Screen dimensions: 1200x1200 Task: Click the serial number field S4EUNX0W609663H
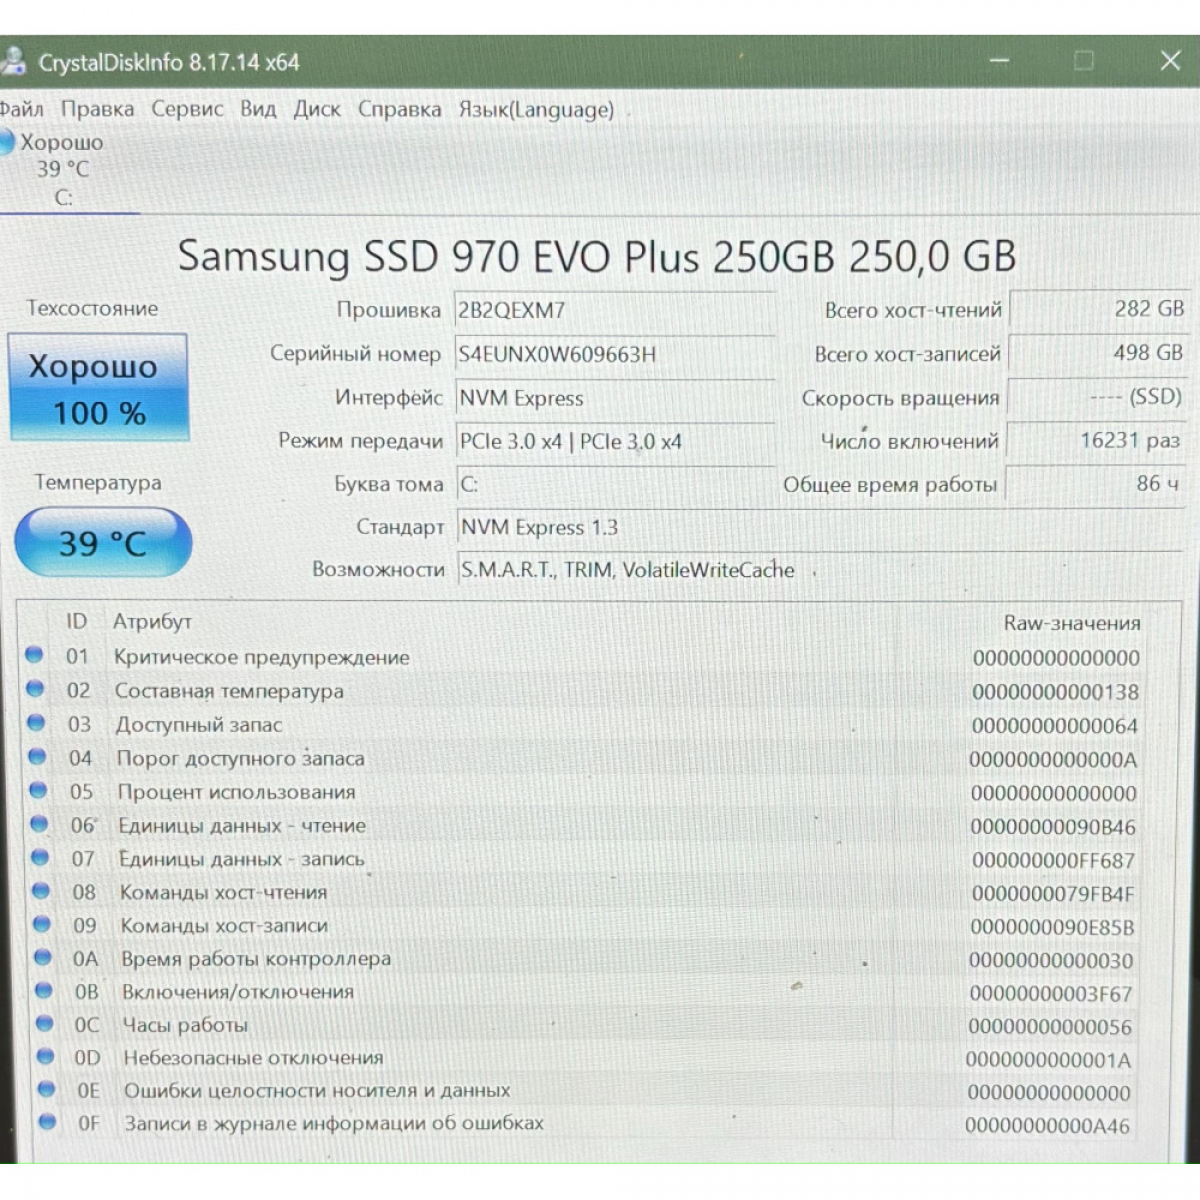coord(614,354)
